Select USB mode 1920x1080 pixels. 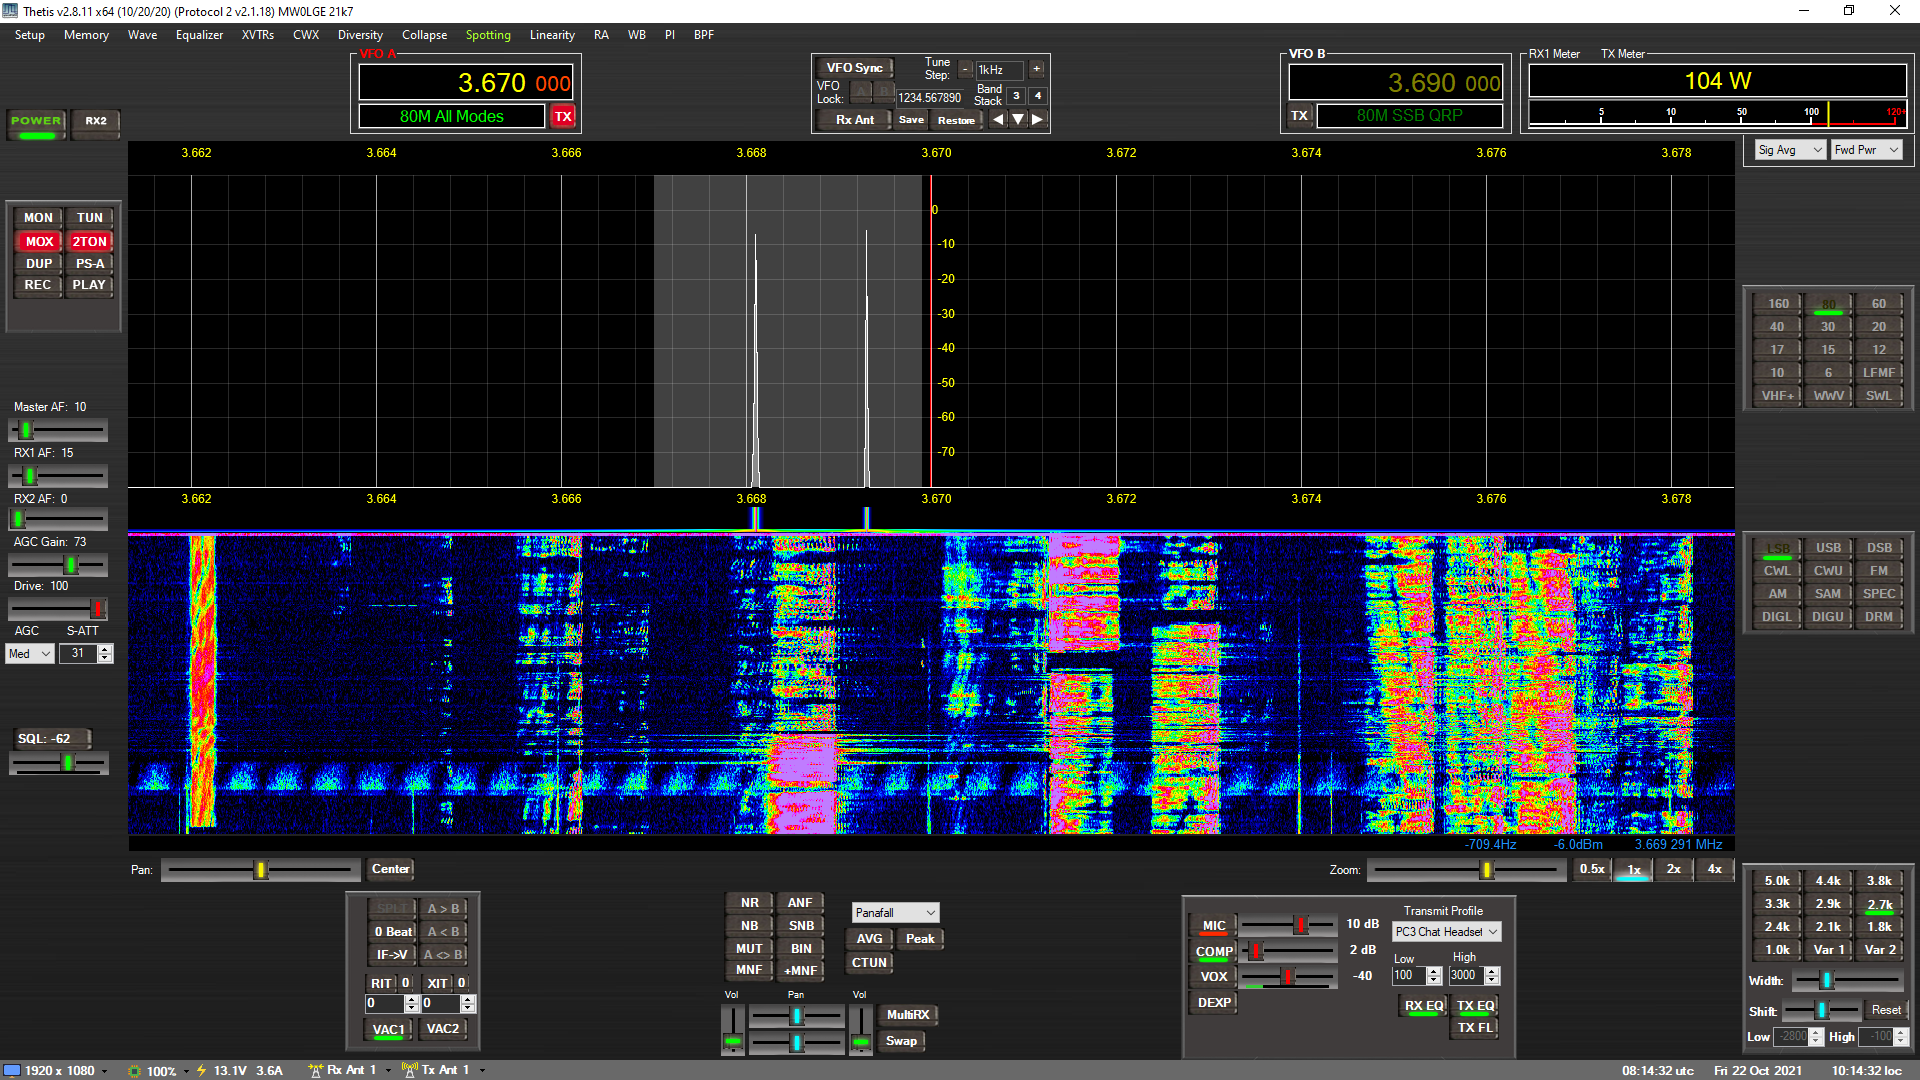(x=1828, y=548)
